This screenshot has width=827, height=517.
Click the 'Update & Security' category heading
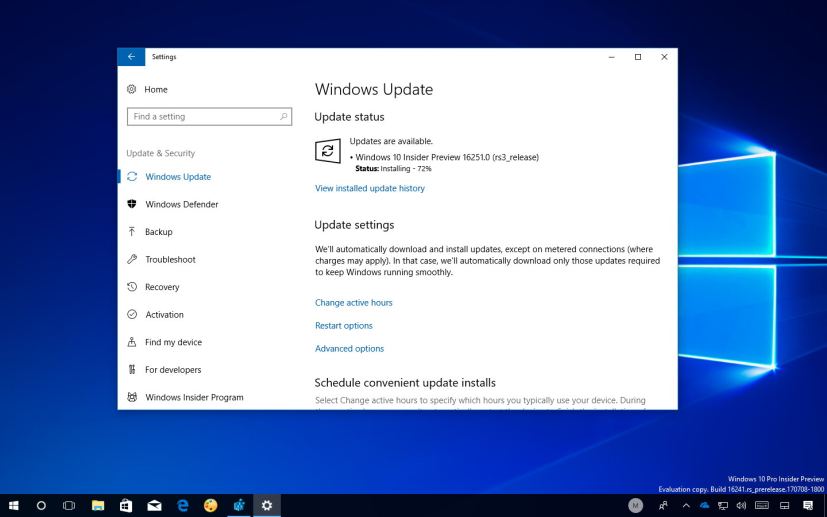(160, 153)
